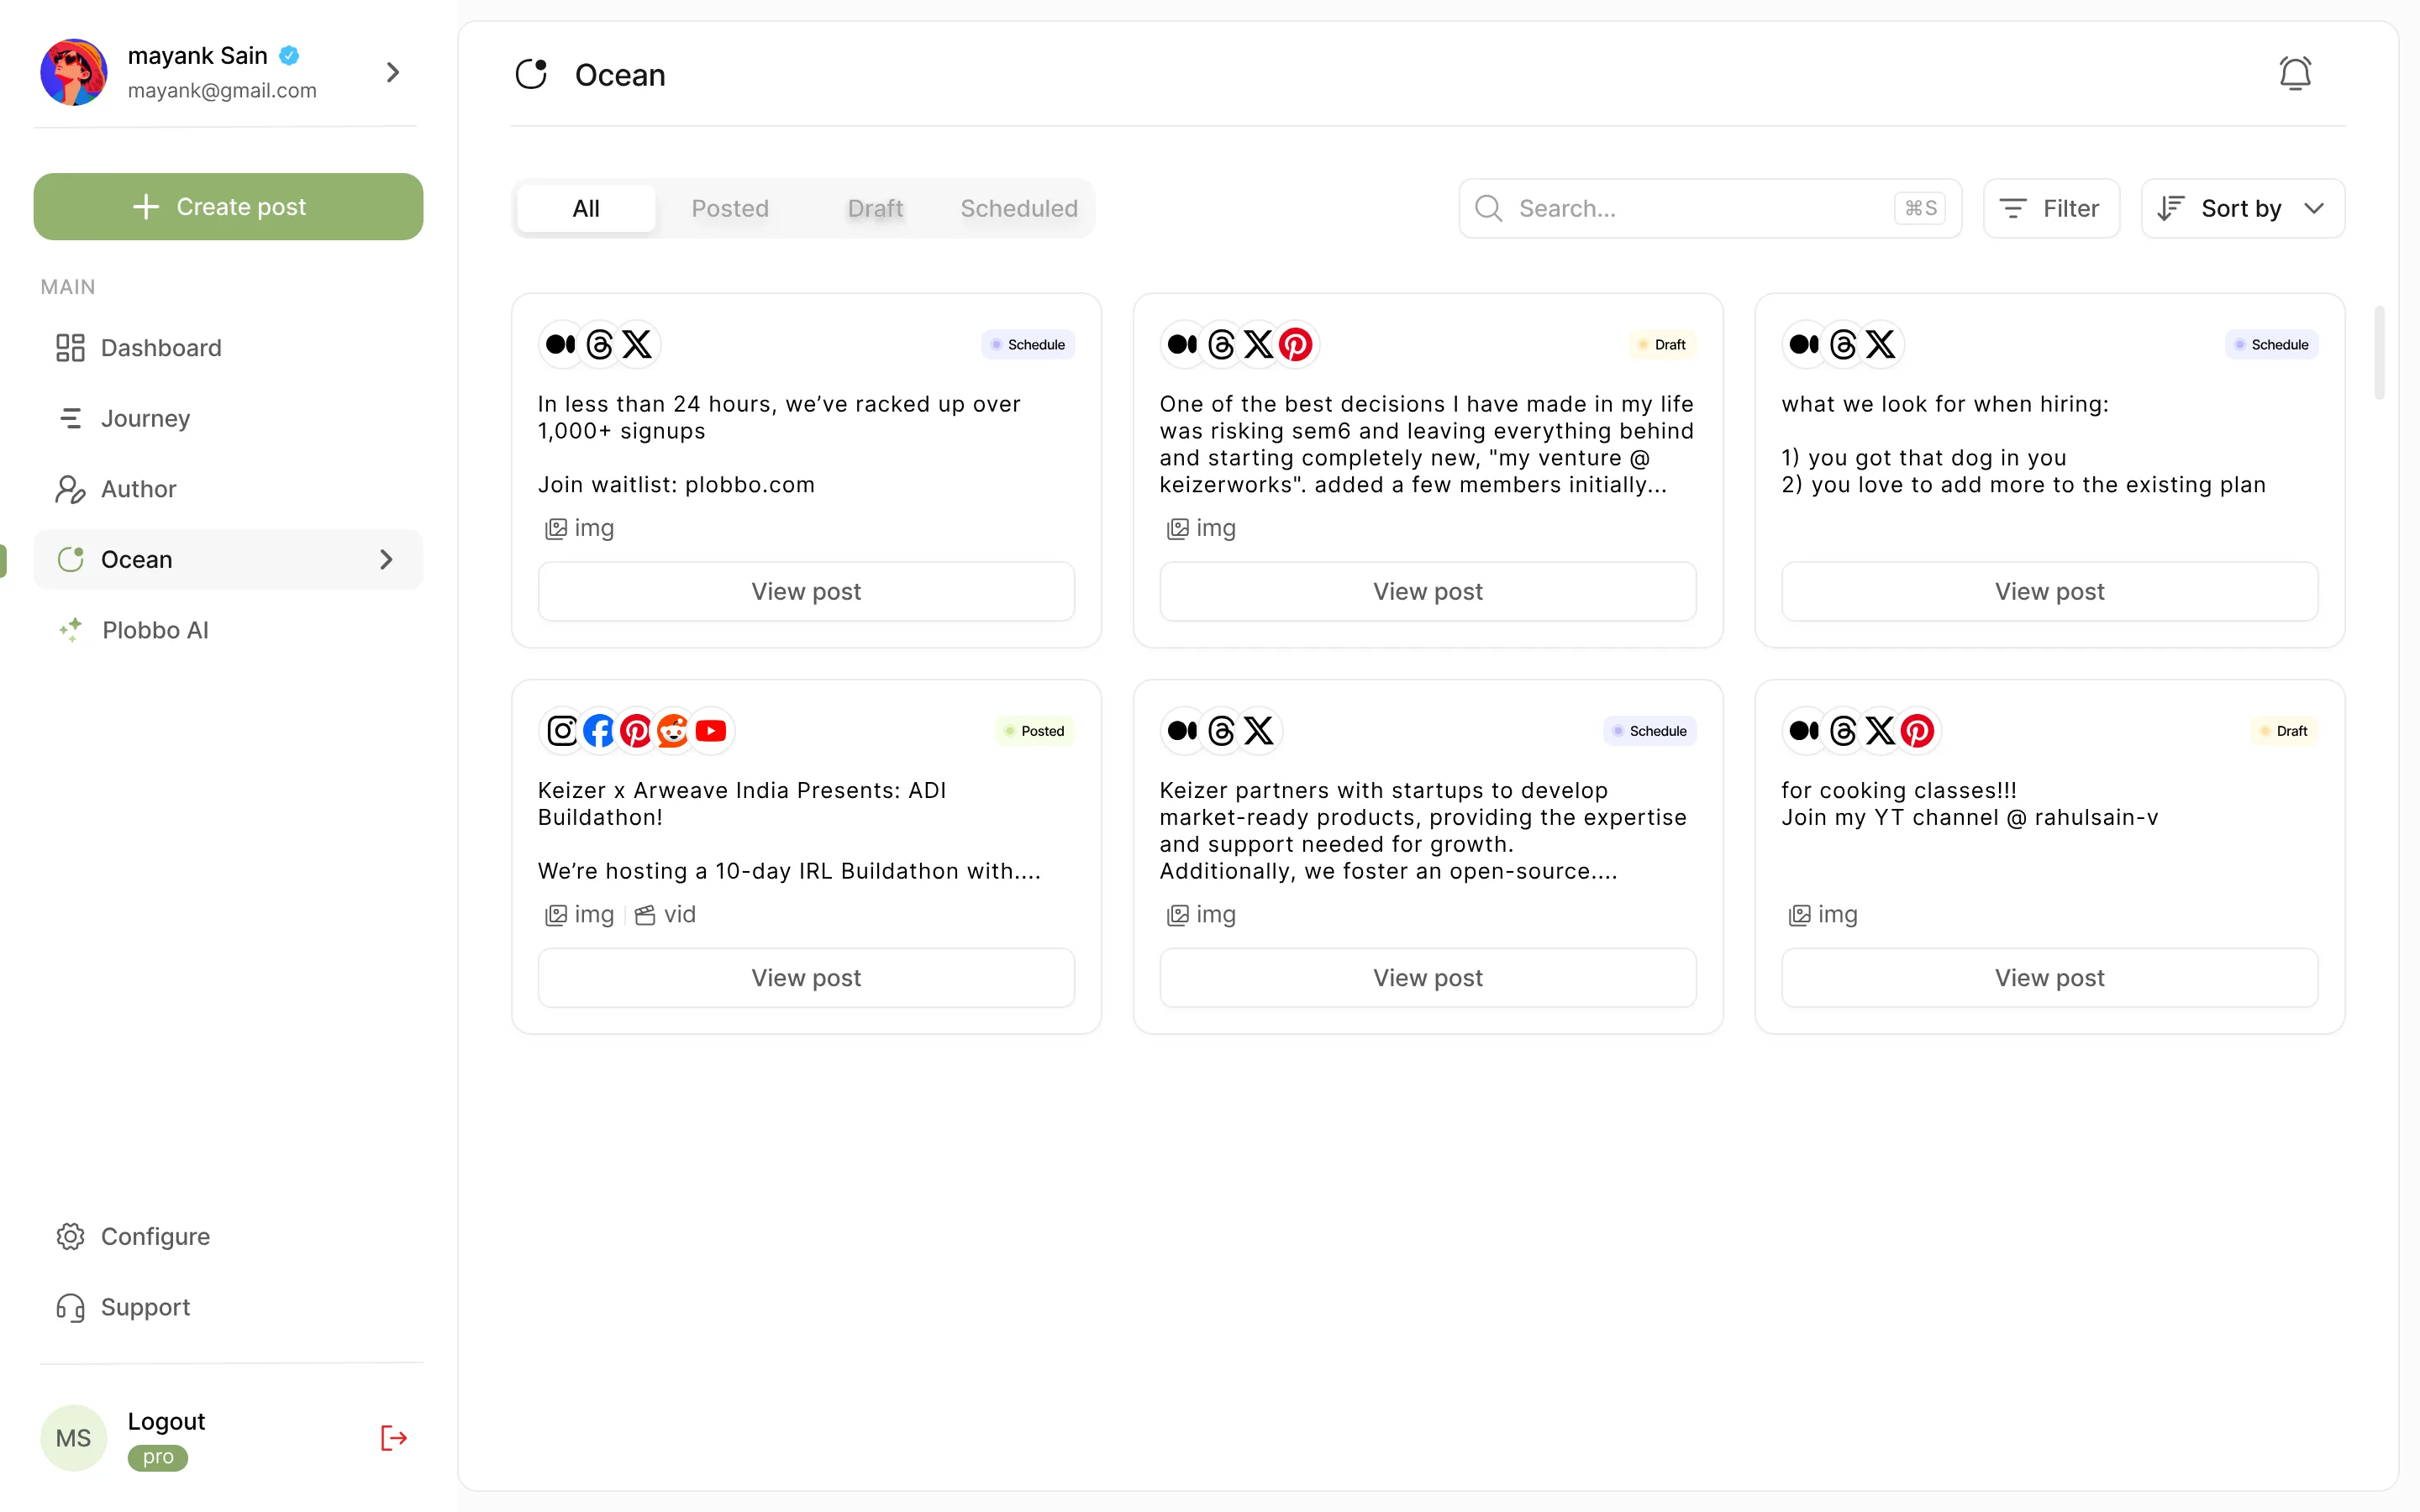
Task: View the cooking classes post
Action: point(2050,978)
